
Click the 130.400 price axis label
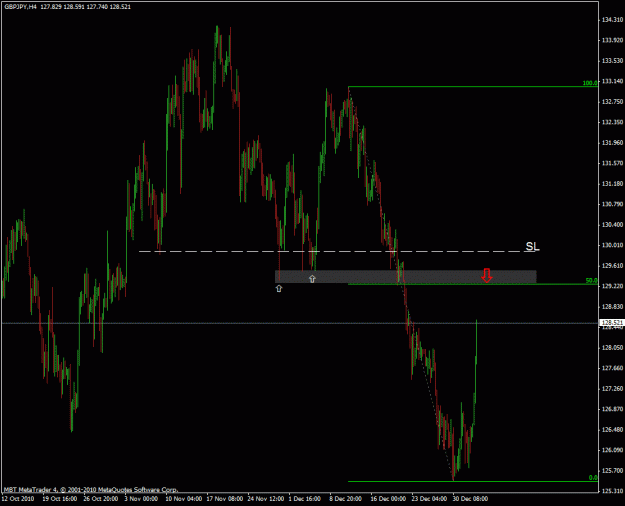[612, 225]
